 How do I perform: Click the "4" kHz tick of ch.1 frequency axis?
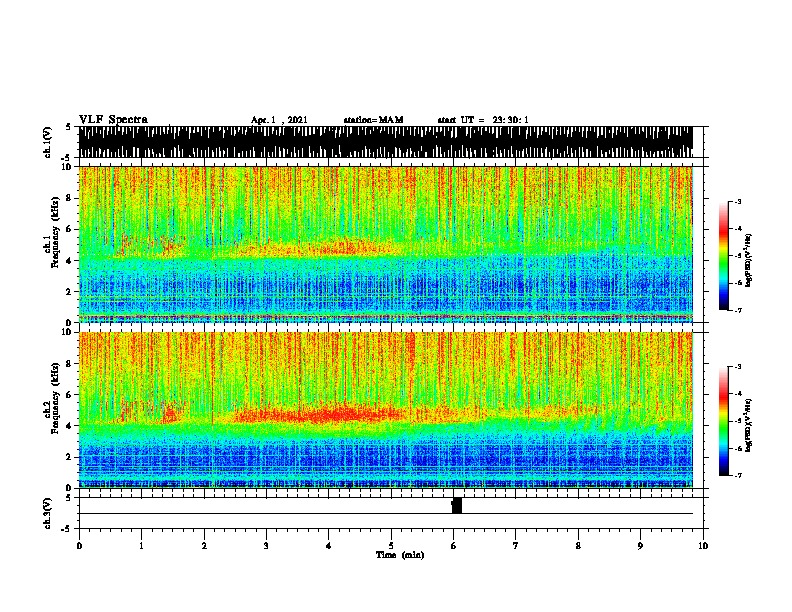[x=70, y=261]
